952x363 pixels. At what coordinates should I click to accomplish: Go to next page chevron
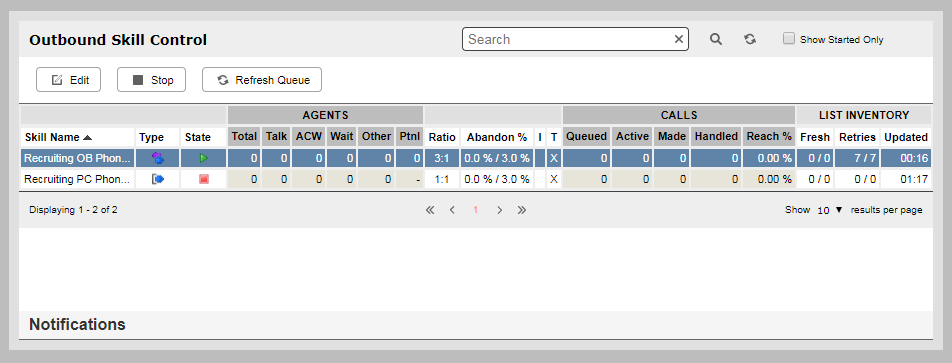(x=500, y=210)
